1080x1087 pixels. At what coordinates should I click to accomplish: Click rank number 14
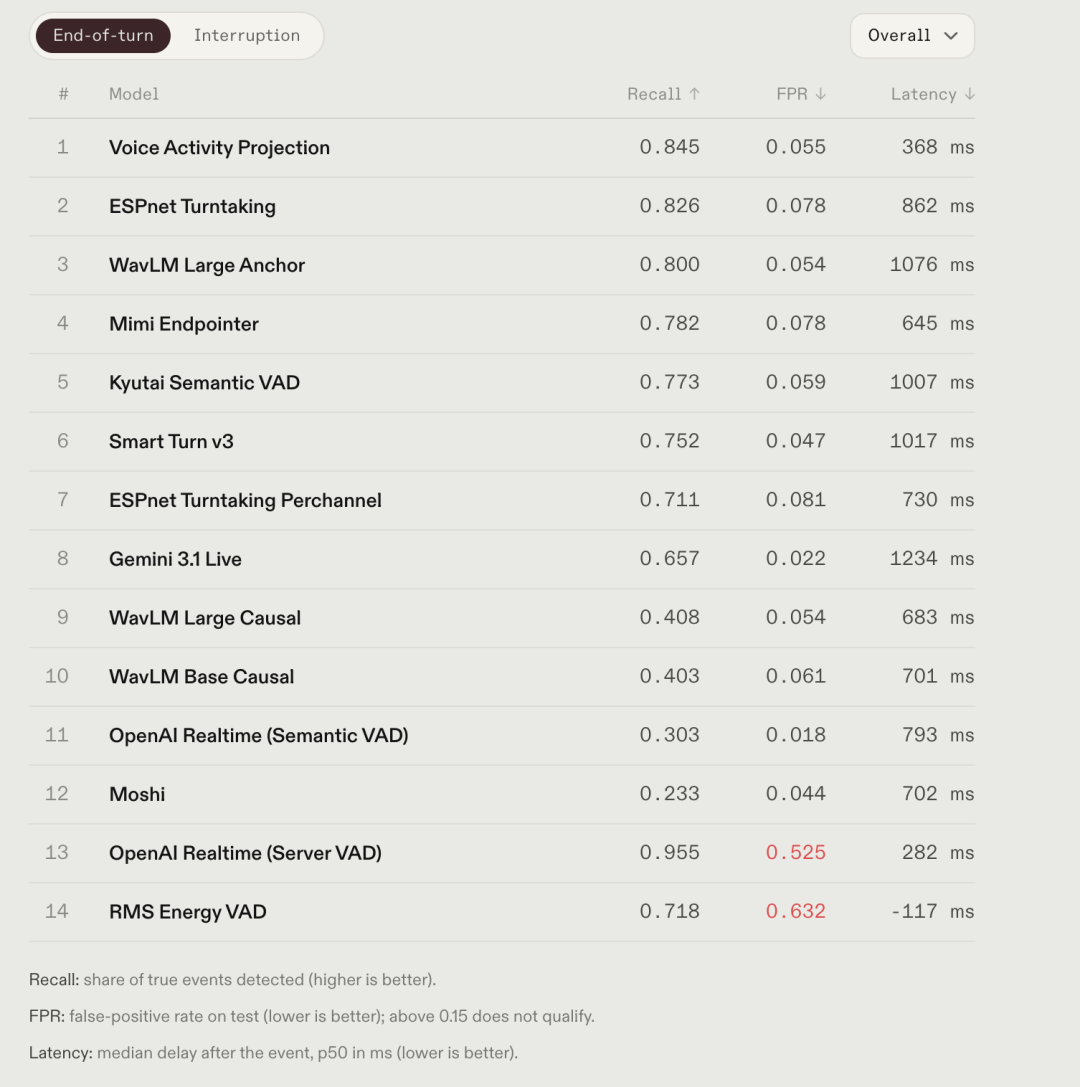(x=57, y=912)
